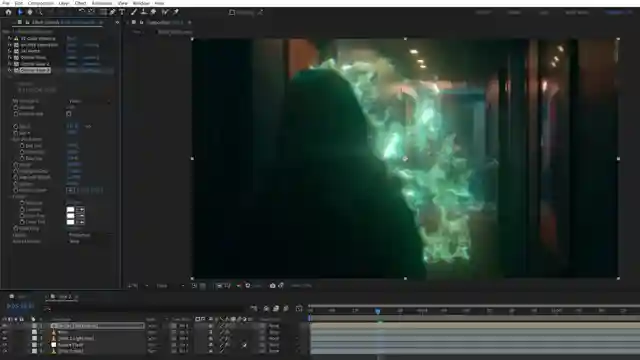Click the top white color swatch

tap(71, 210)
